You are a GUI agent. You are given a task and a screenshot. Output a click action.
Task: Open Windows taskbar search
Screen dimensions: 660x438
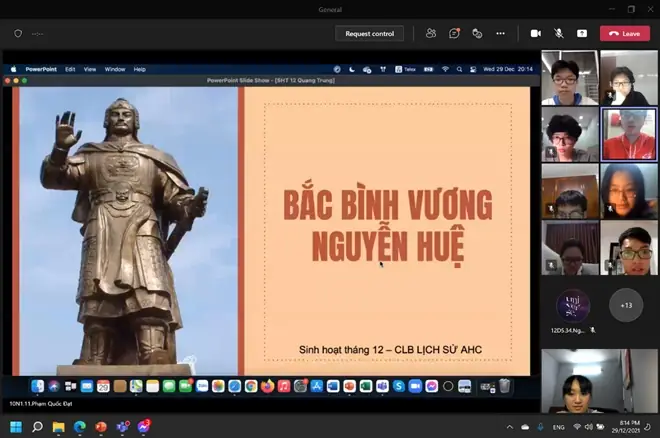click(x=37, y=427)
